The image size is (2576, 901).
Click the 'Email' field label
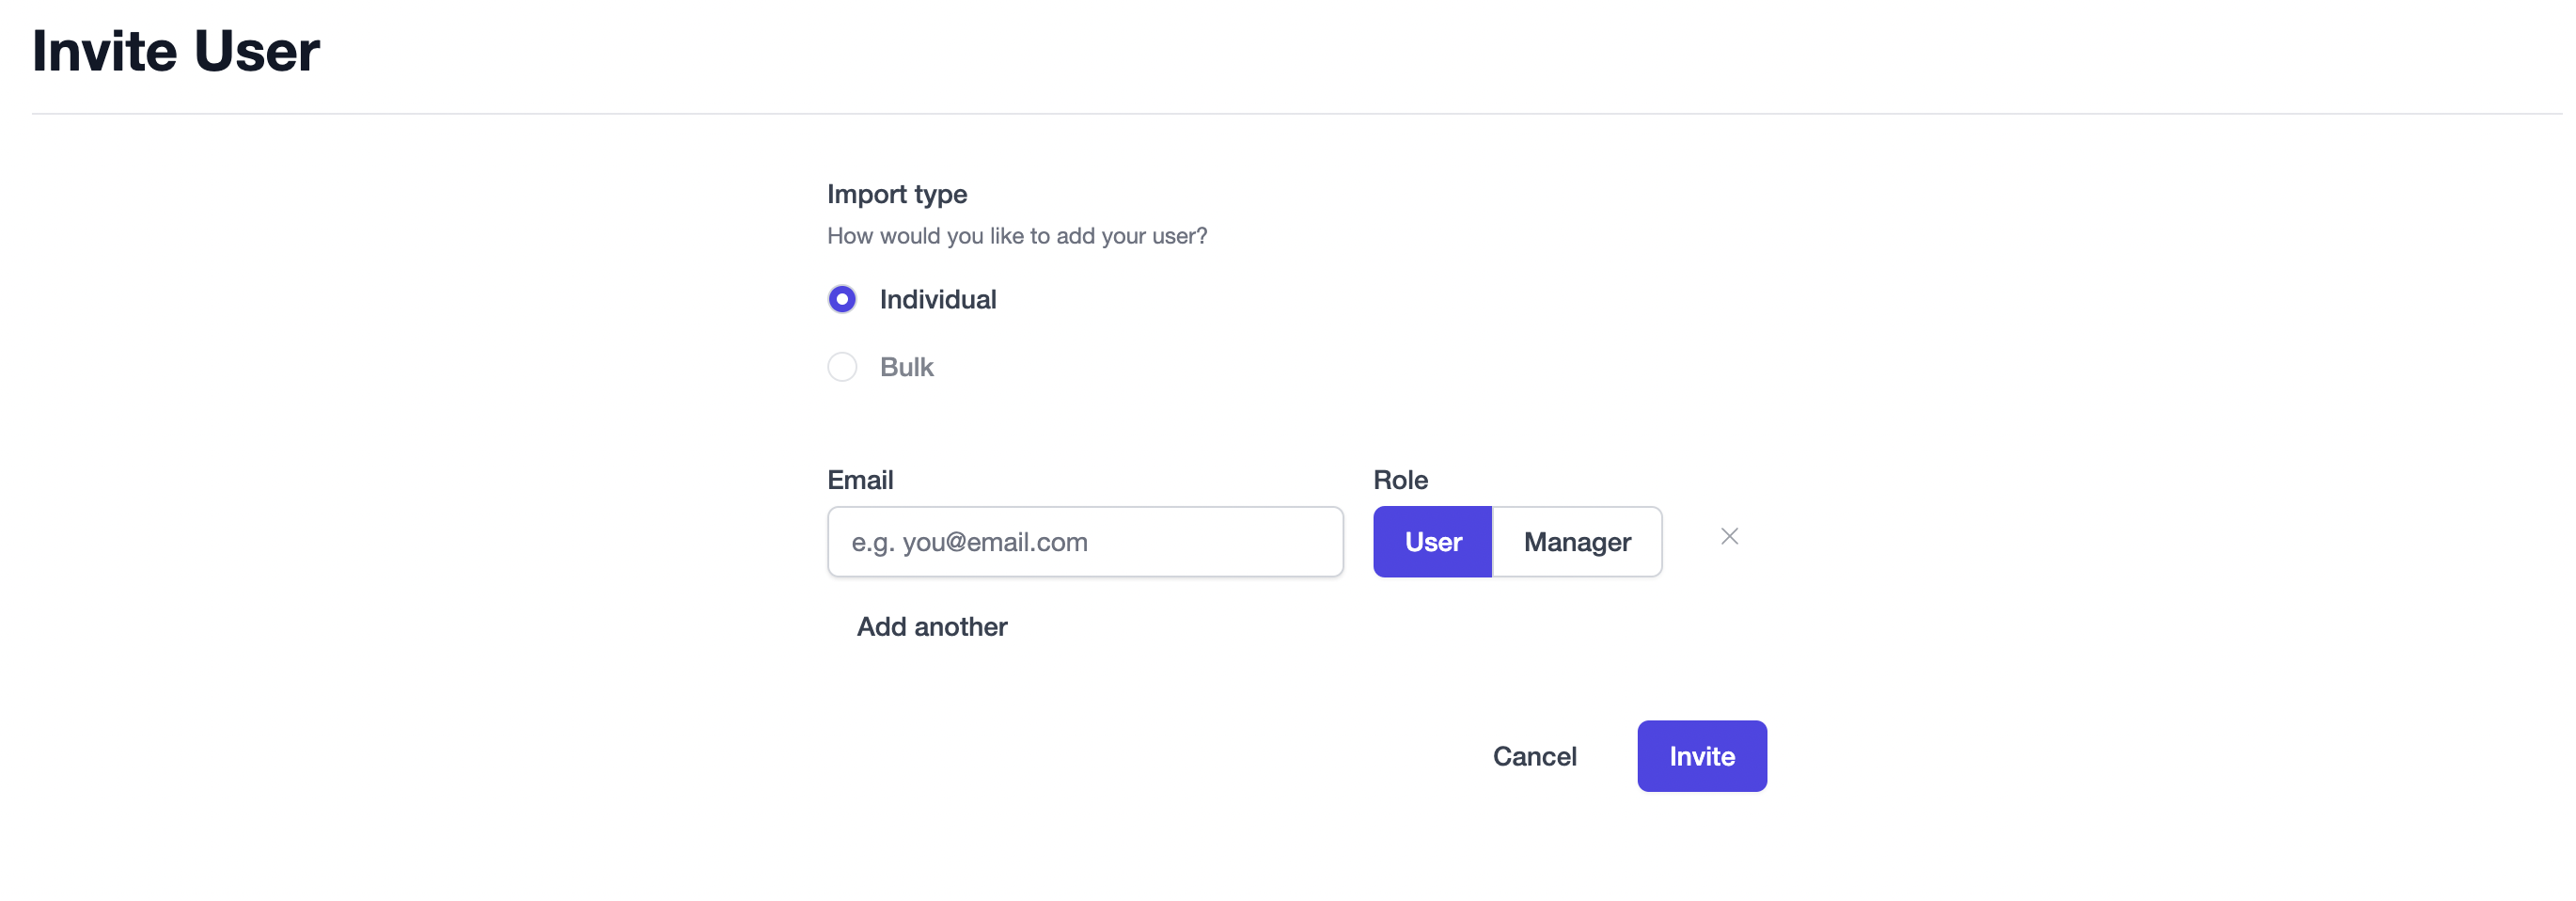tap(860, 480)
